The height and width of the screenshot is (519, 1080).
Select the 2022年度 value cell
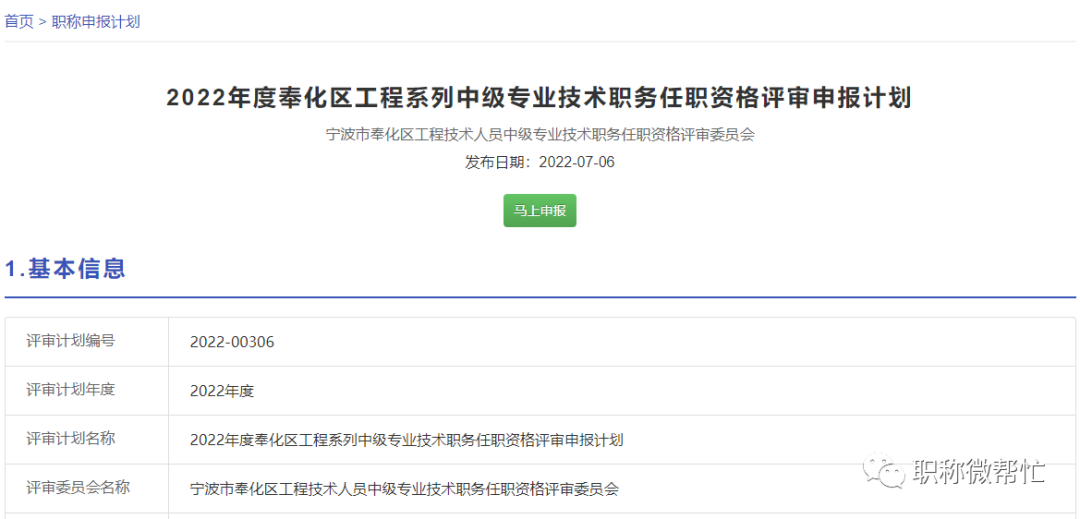622,391
